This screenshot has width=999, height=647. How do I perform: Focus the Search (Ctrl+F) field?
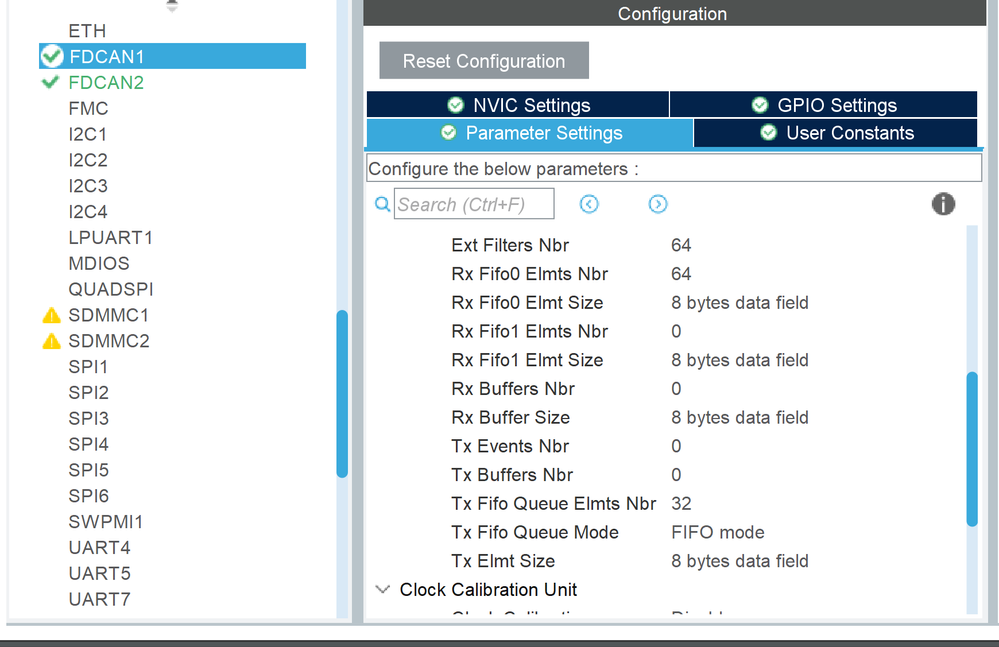(474, 204)
